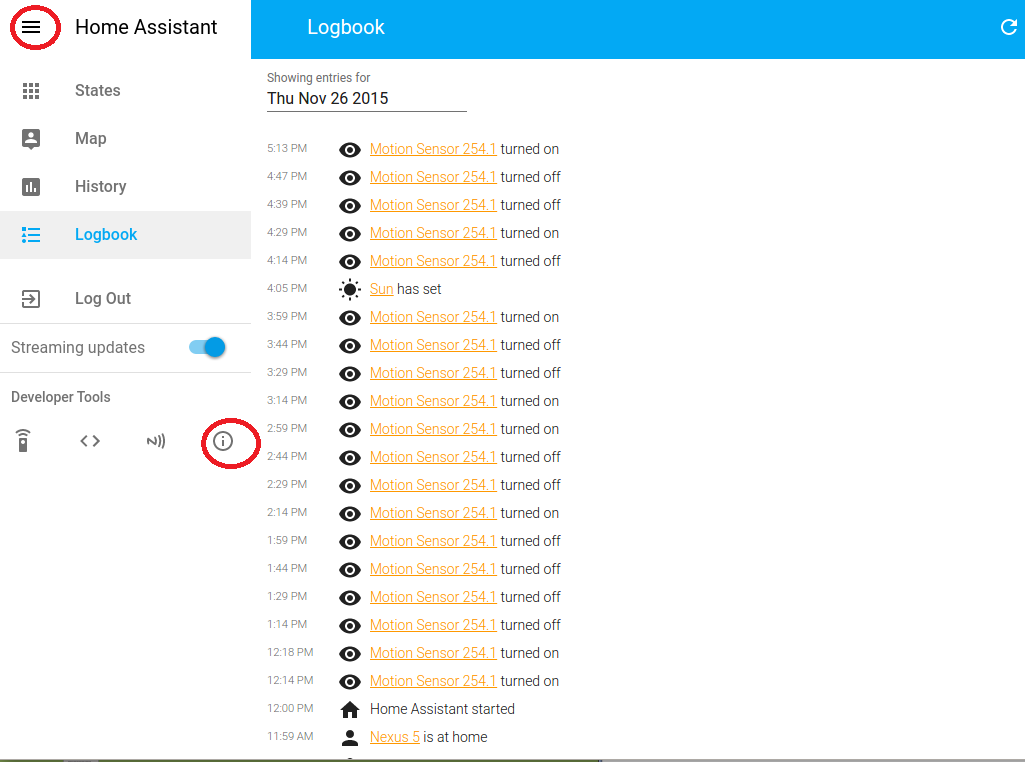
Task: Switch to the States view
Action: pyautogui.click(x=97, y=90)
